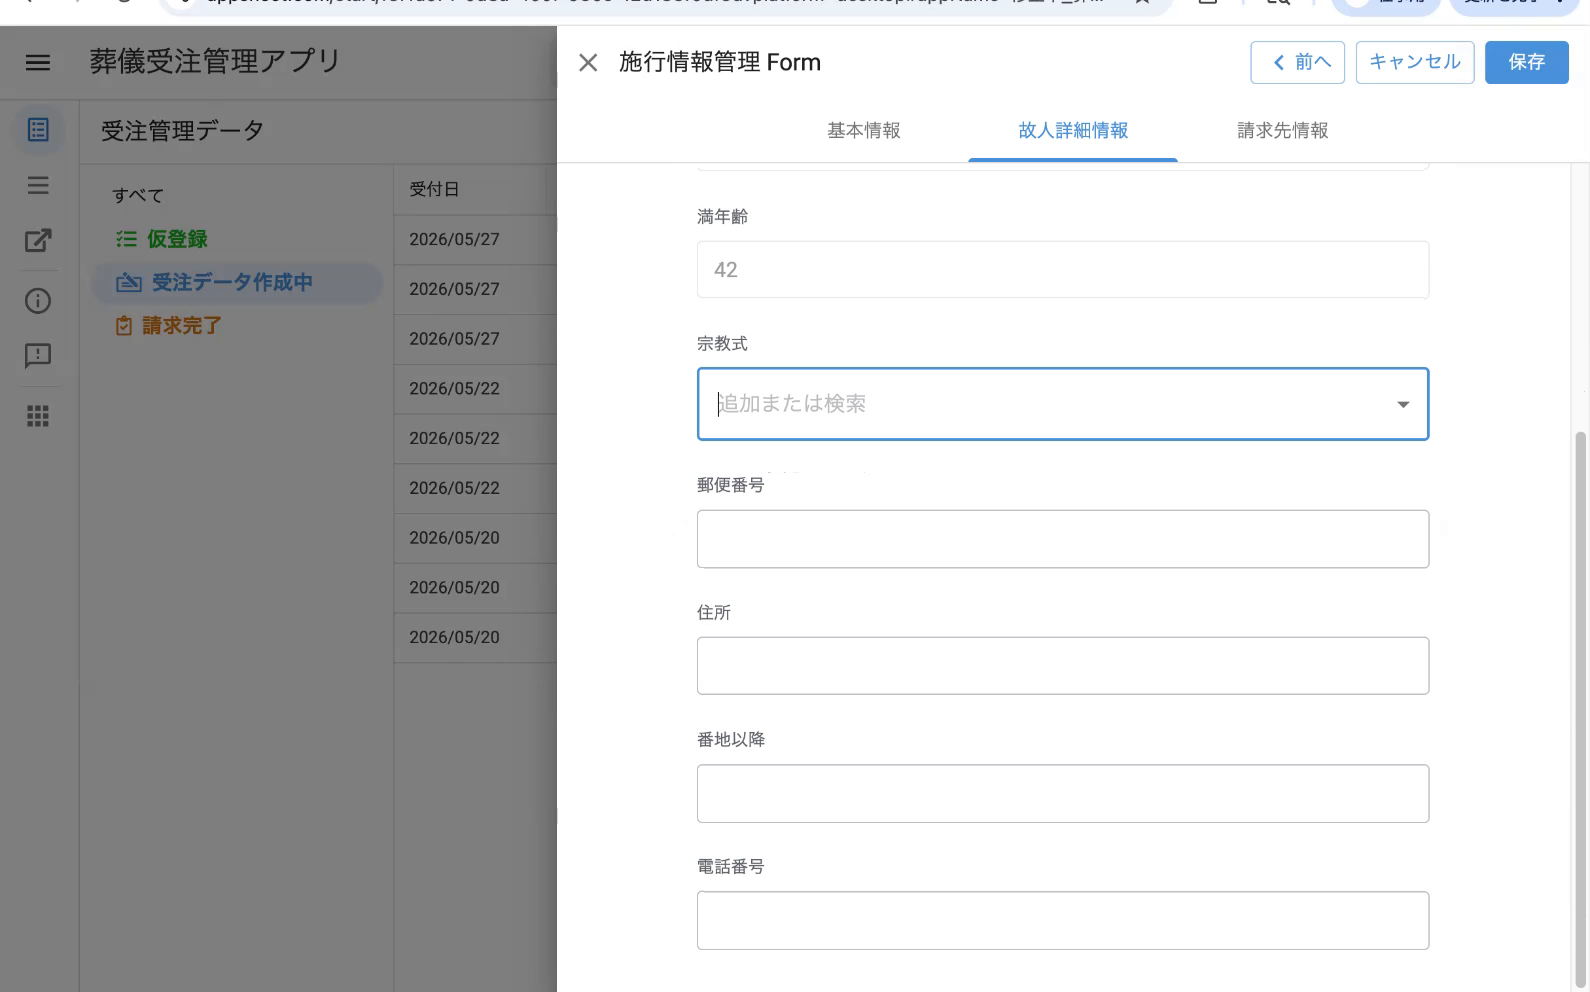Screen dimensions: 1590x992
Task: Open the feedback speech bubble icon
Action: coord(38,356)
